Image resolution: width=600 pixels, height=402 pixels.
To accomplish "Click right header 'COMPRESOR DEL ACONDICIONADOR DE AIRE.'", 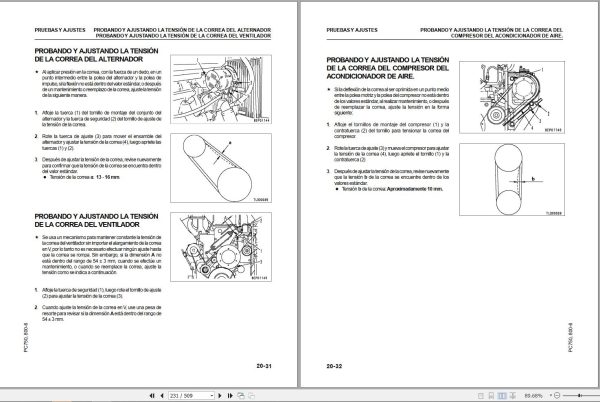I will 507,36.
